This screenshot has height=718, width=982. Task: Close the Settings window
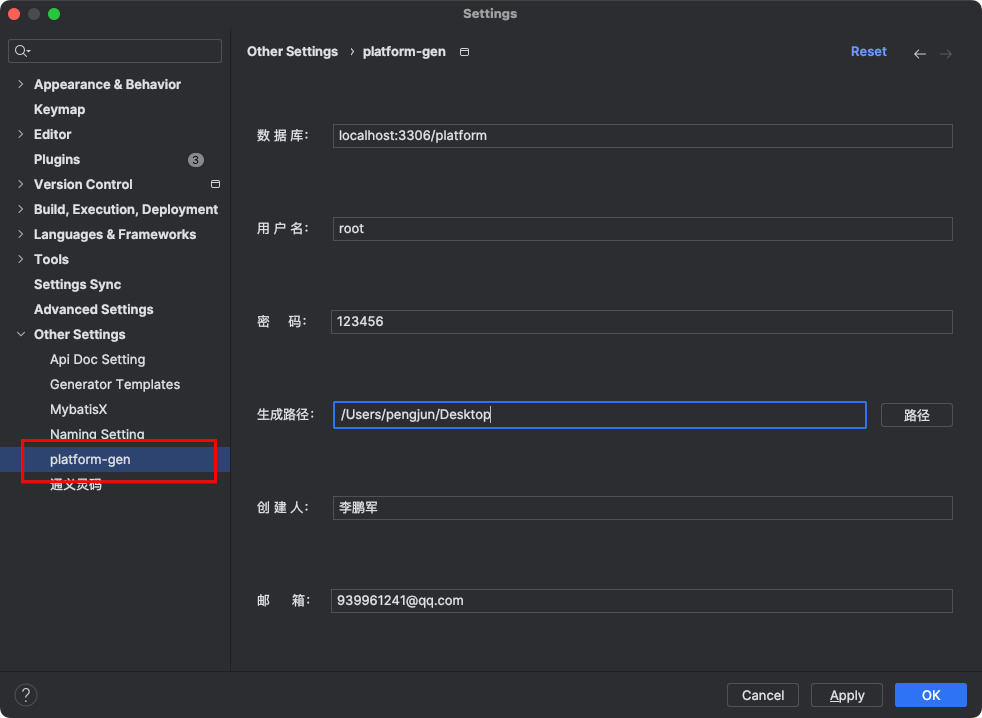[14, 14]
